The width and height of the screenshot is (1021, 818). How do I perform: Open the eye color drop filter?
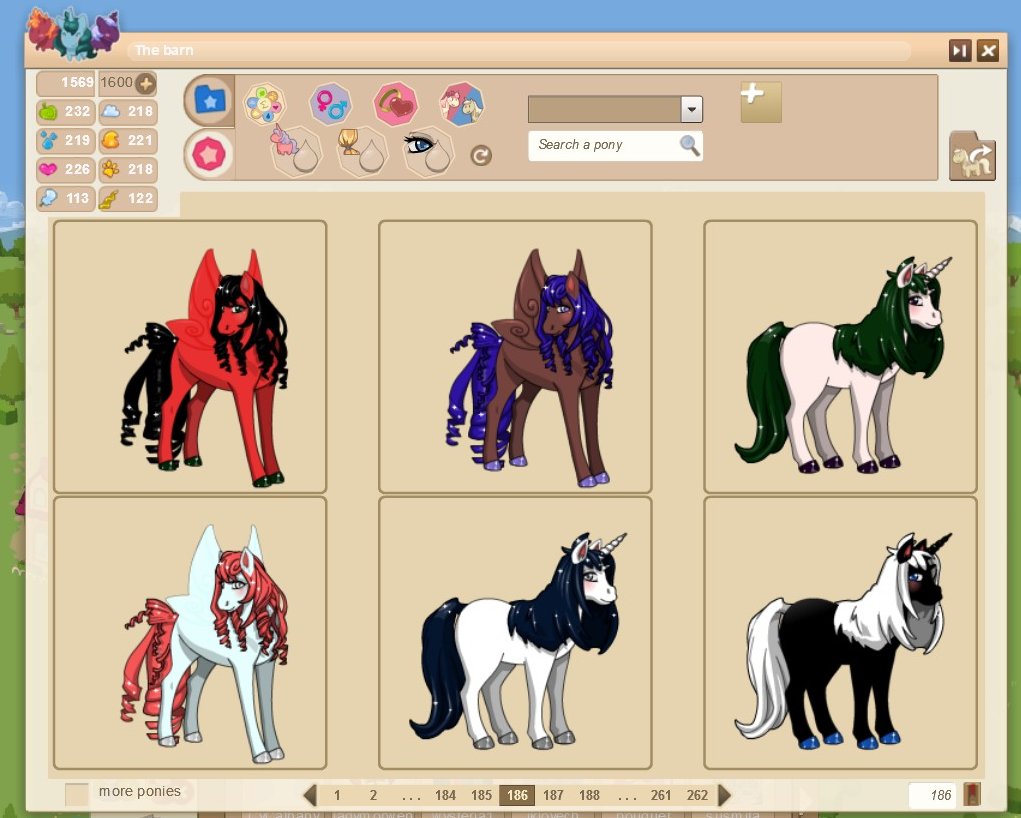(428, 152)
